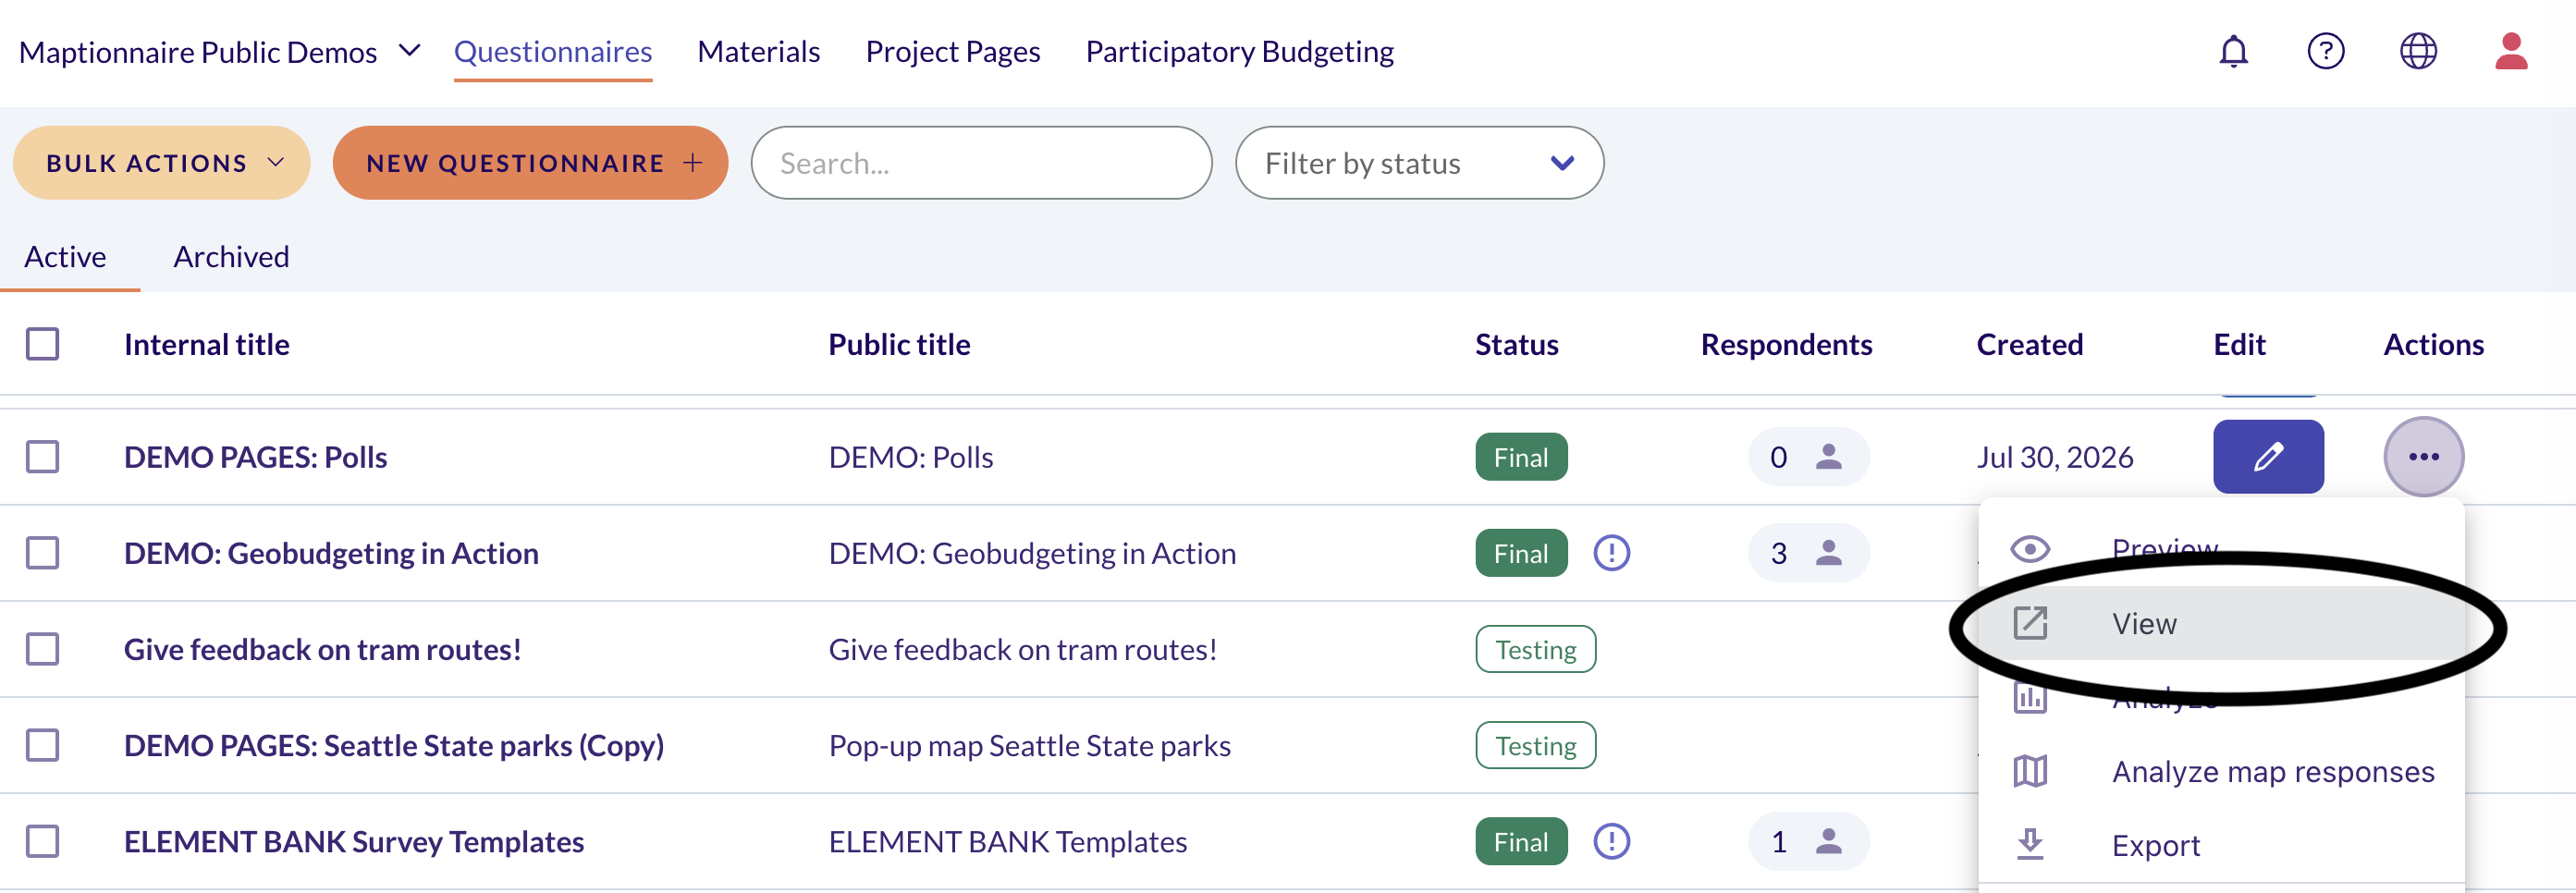This screenshot has width=2576, height=893.
Task: Edit DEMO PAGES: Polls with pencil button
Action: 2268,457
